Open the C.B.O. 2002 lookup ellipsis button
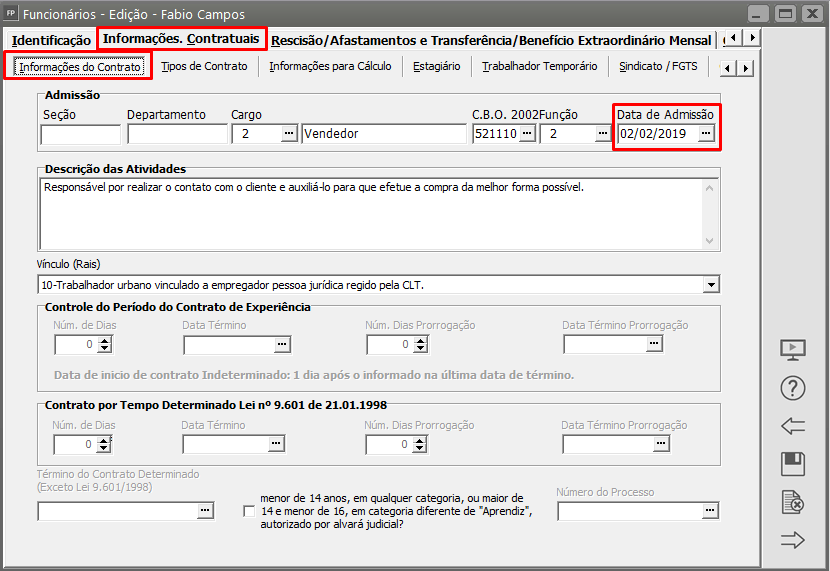830x571 pixels. 527,133
